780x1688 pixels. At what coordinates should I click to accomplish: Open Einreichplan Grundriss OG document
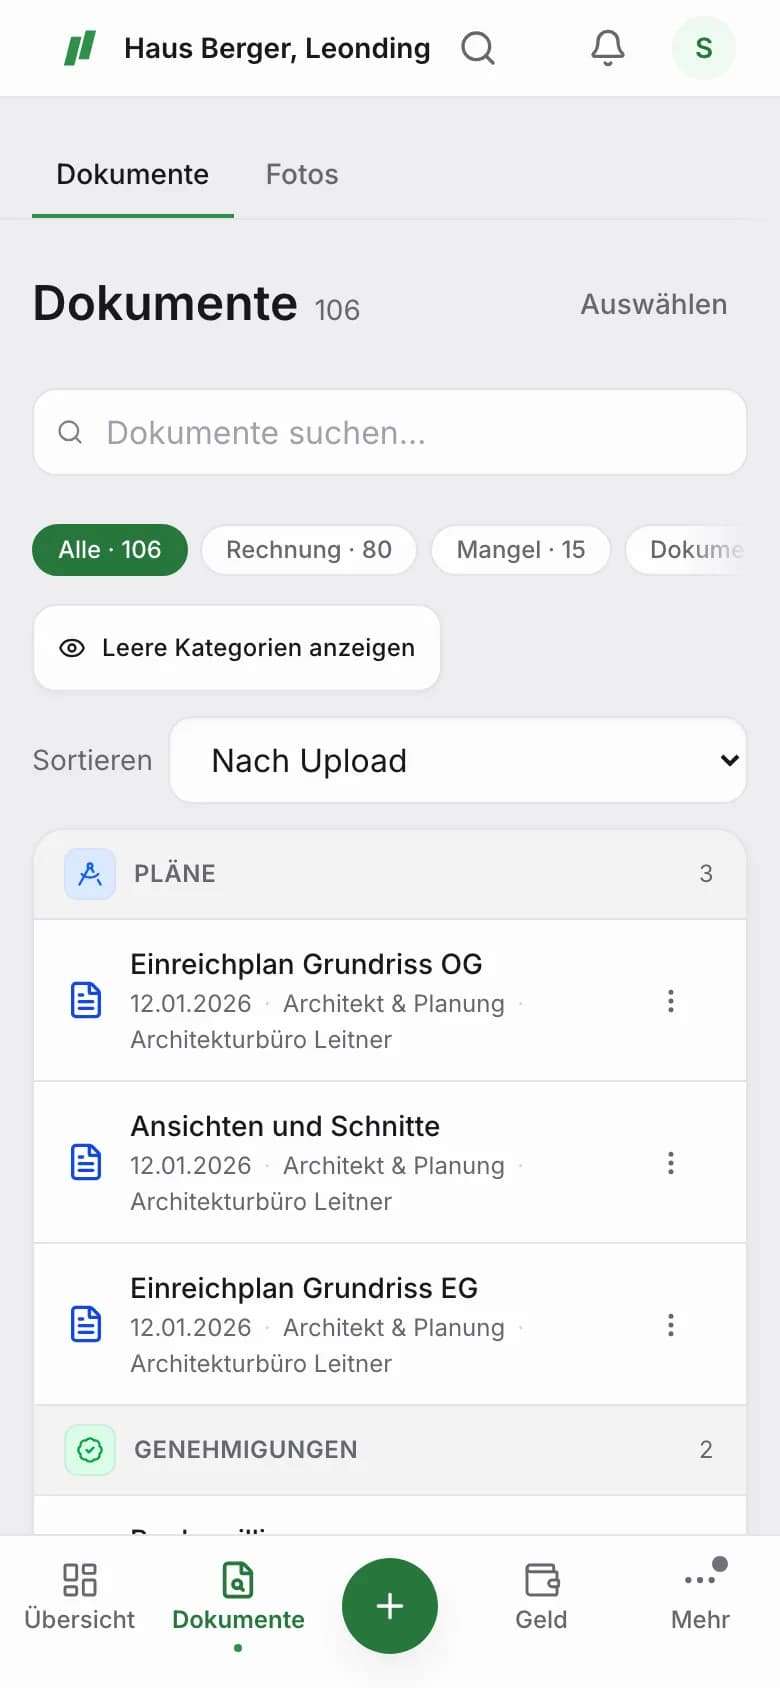(390, 1000)
